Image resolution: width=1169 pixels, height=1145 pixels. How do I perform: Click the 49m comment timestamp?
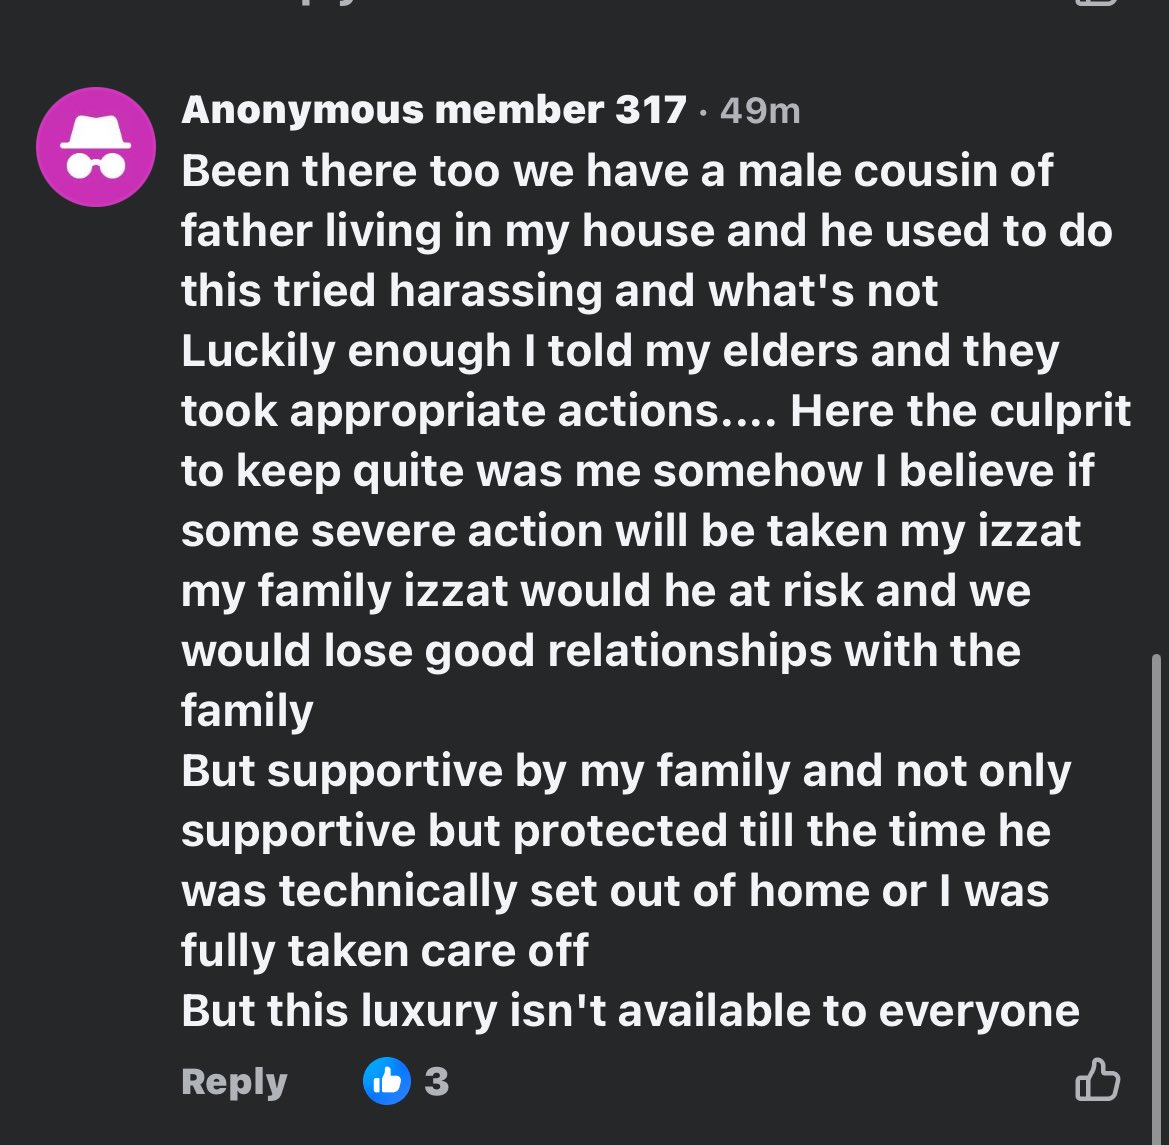(x=760, y=111)
